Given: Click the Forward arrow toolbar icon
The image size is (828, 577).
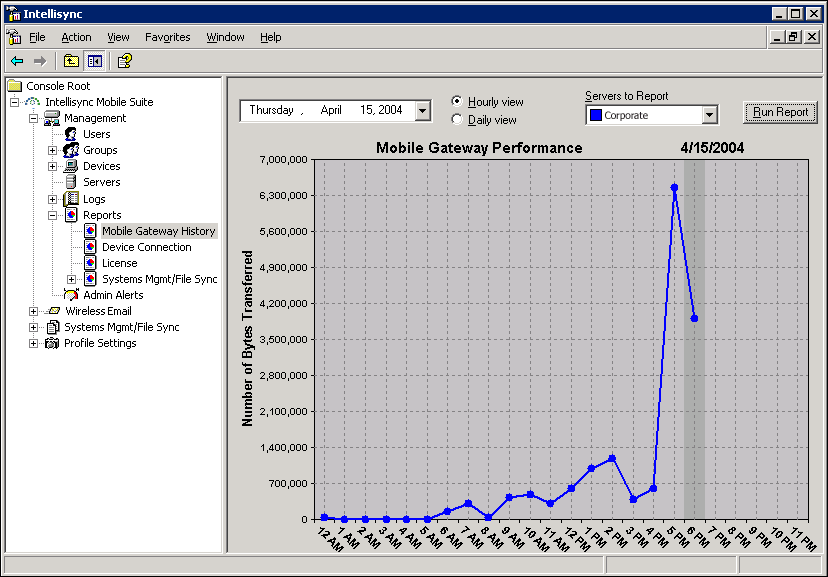Looking at the screenshot, I should click(40, 61).
